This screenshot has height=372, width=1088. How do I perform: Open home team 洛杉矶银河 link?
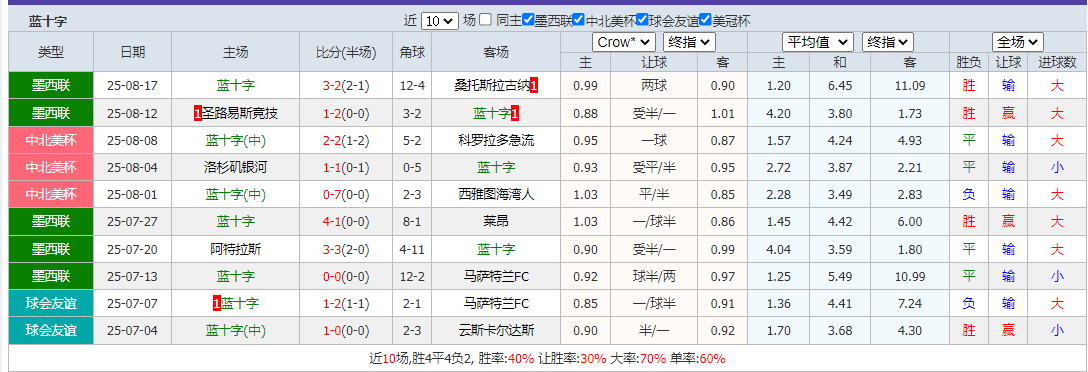[x=235, y=168]
